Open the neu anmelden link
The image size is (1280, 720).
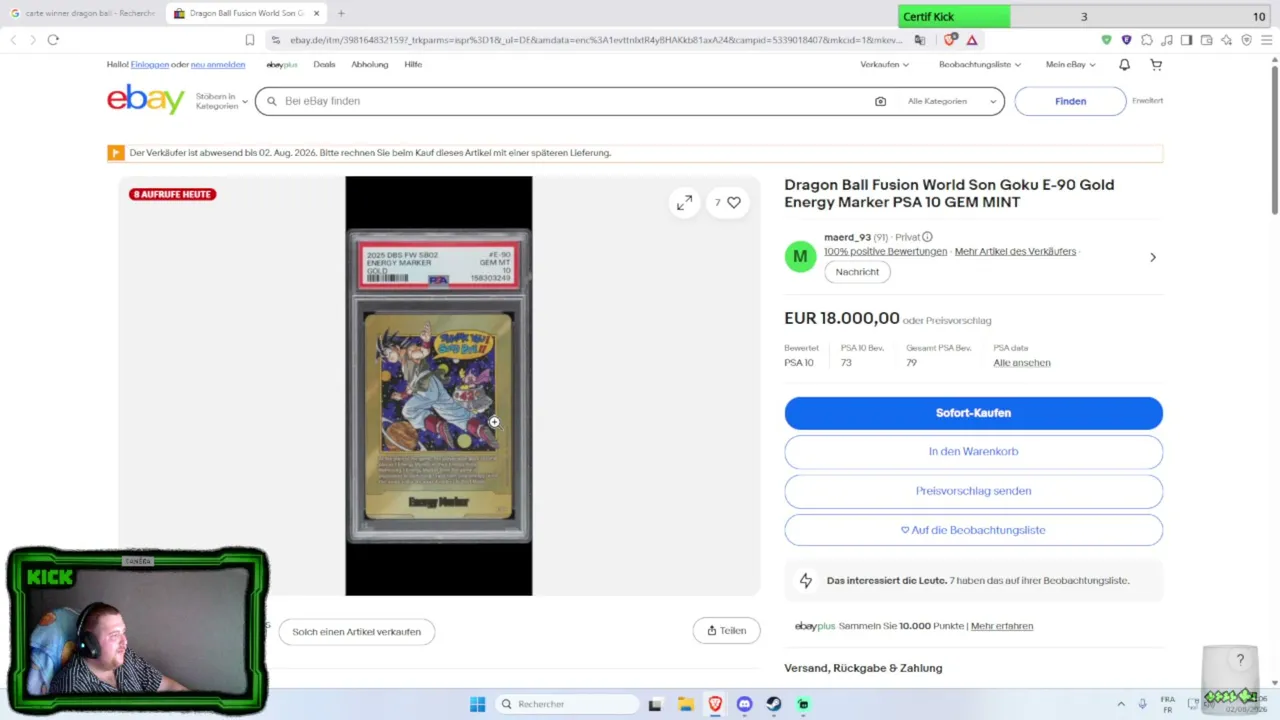[218, 64]
